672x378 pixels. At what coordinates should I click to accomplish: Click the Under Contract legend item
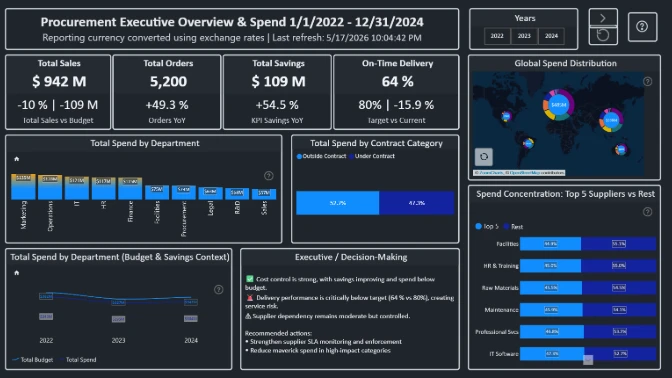[372, 156]
